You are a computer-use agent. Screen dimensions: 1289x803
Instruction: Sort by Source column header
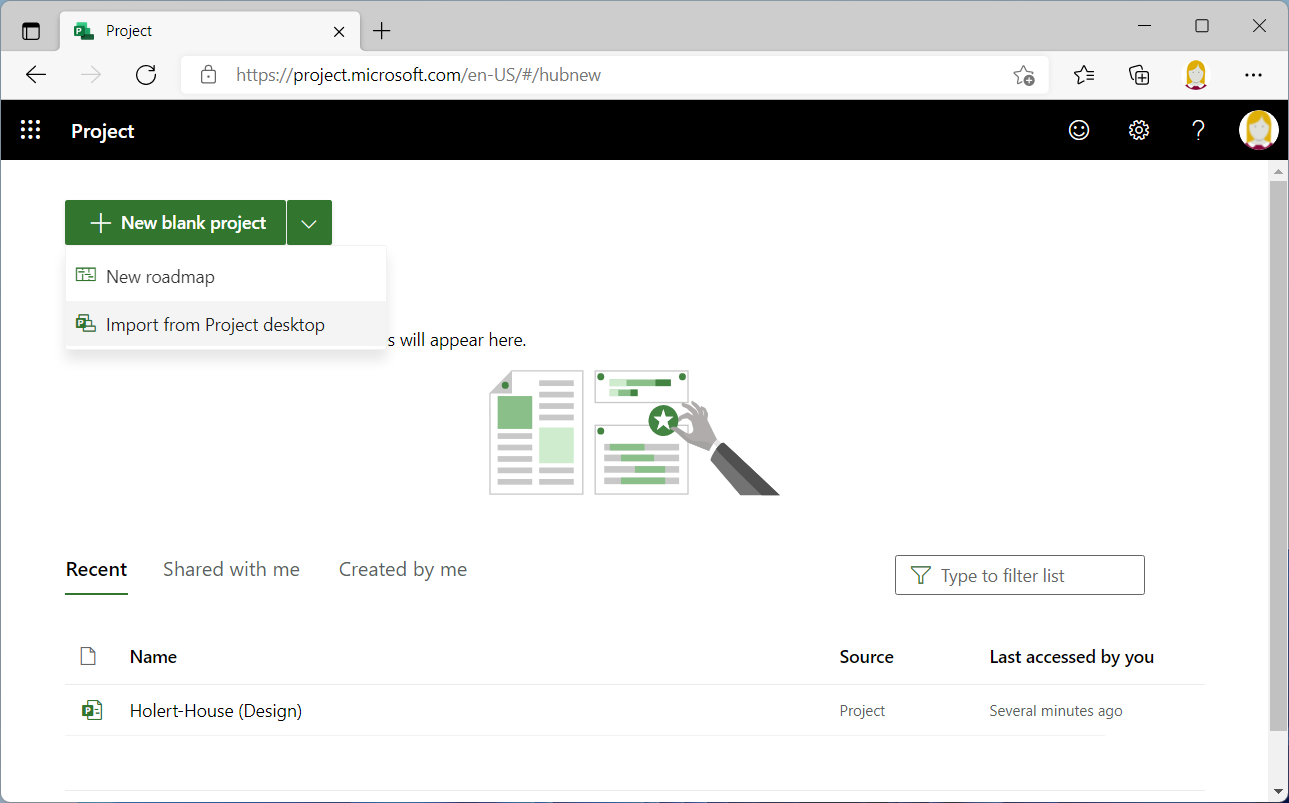coord(866,657)
